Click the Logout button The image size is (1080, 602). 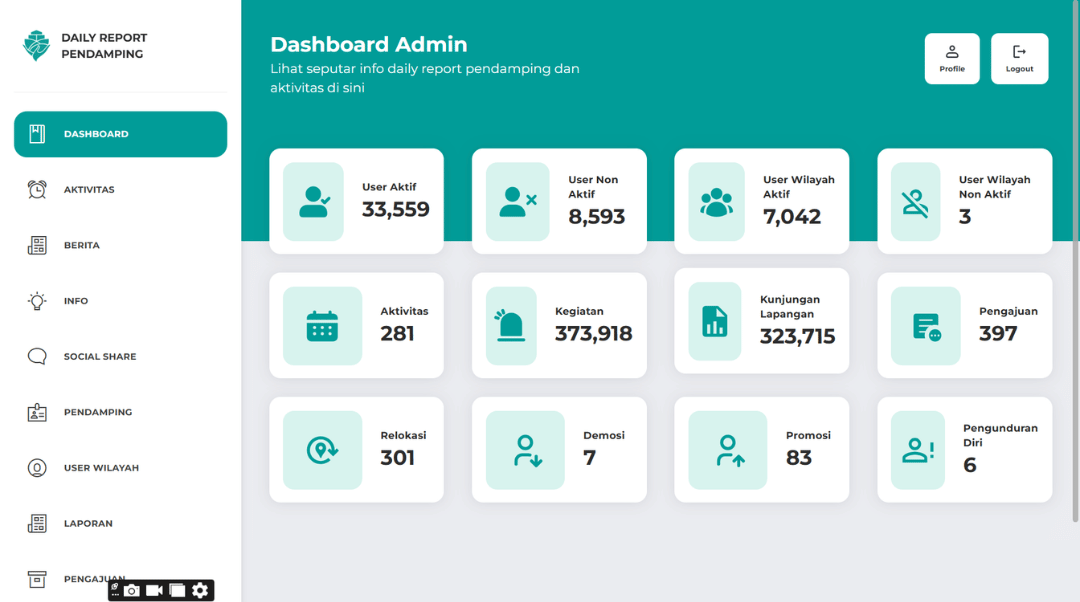pos(1019,58)
